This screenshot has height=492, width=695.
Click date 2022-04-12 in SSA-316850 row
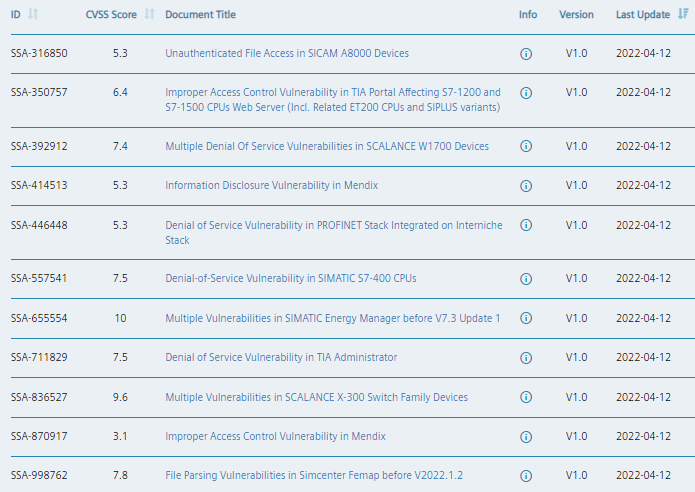tap(643, 53)
